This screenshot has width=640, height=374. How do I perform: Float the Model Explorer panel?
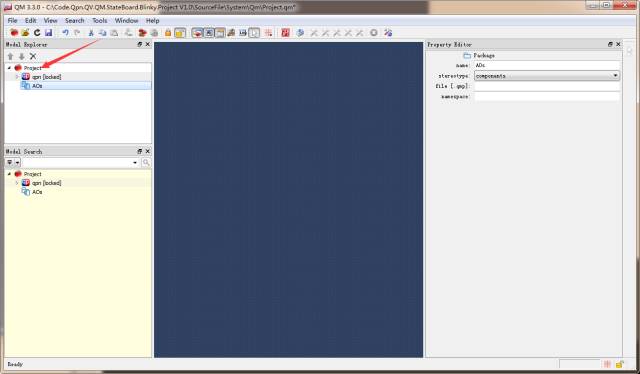(x=140, y=44)
